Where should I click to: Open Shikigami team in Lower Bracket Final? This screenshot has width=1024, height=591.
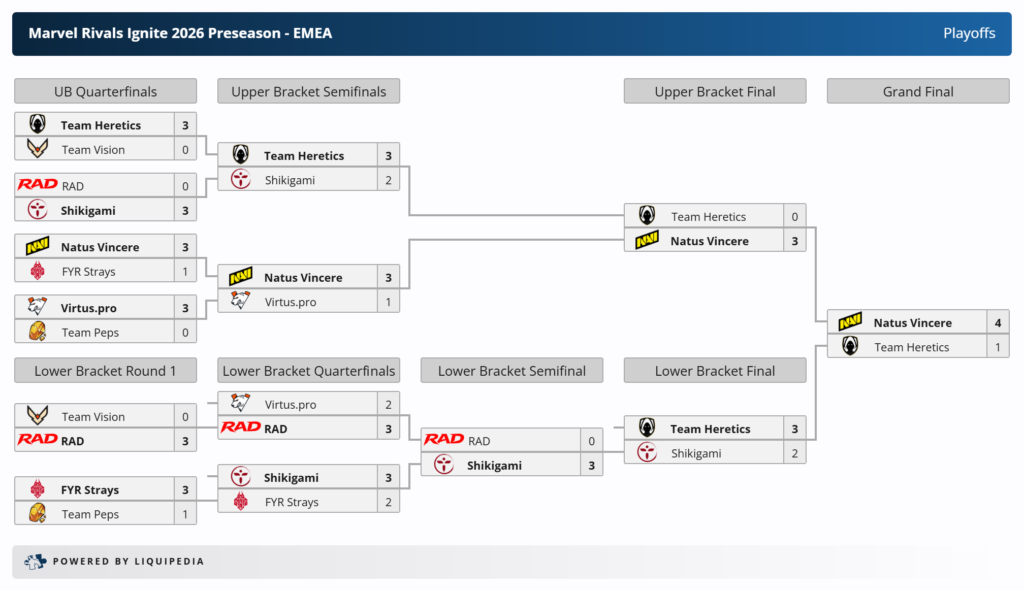(696, 453)
